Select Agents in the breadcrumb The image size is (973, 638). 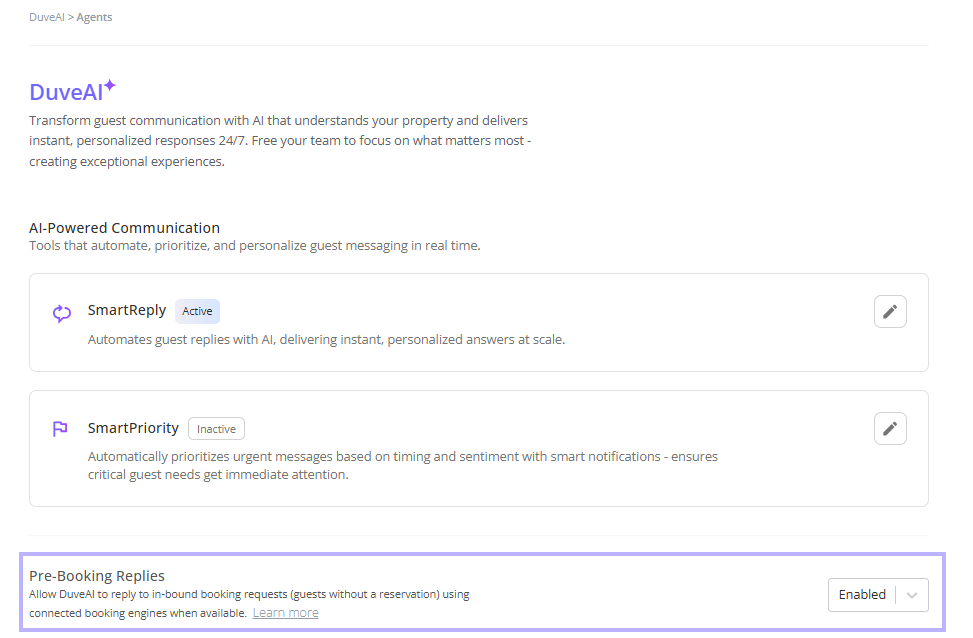(x=94, y=17)
